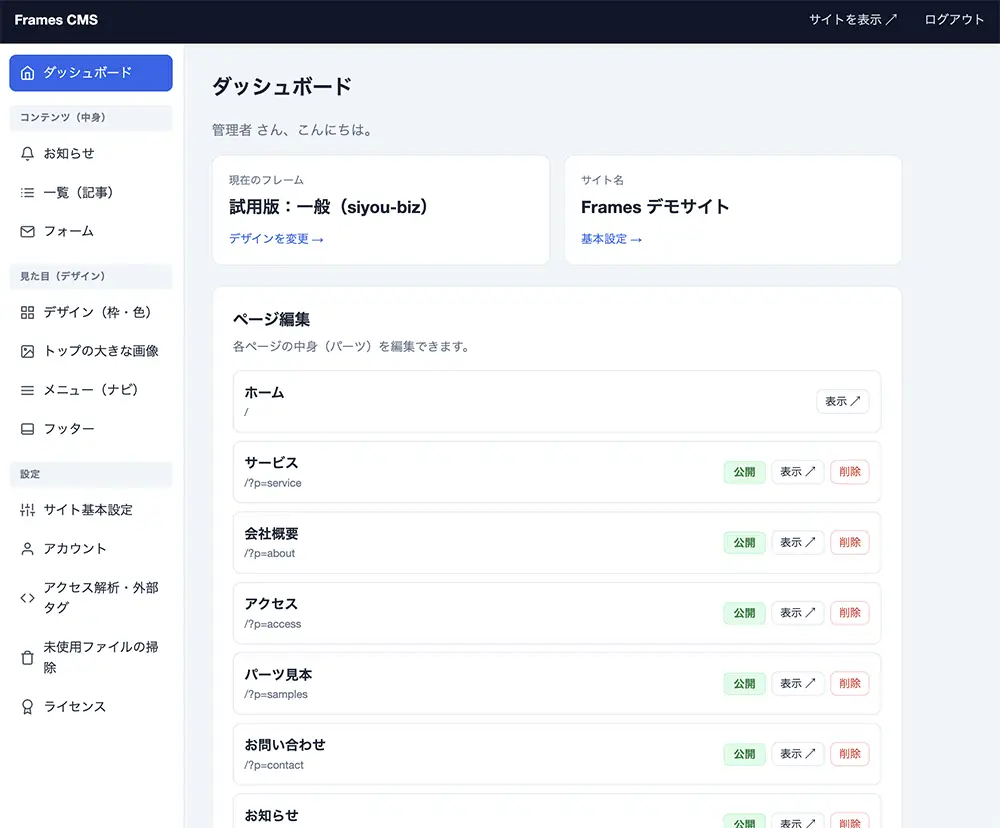Image resolution: width=1000 pixels, height=828 pixels.
Task: View the お問い合わせ page via 表示
Action: click(x=798, y=754)
